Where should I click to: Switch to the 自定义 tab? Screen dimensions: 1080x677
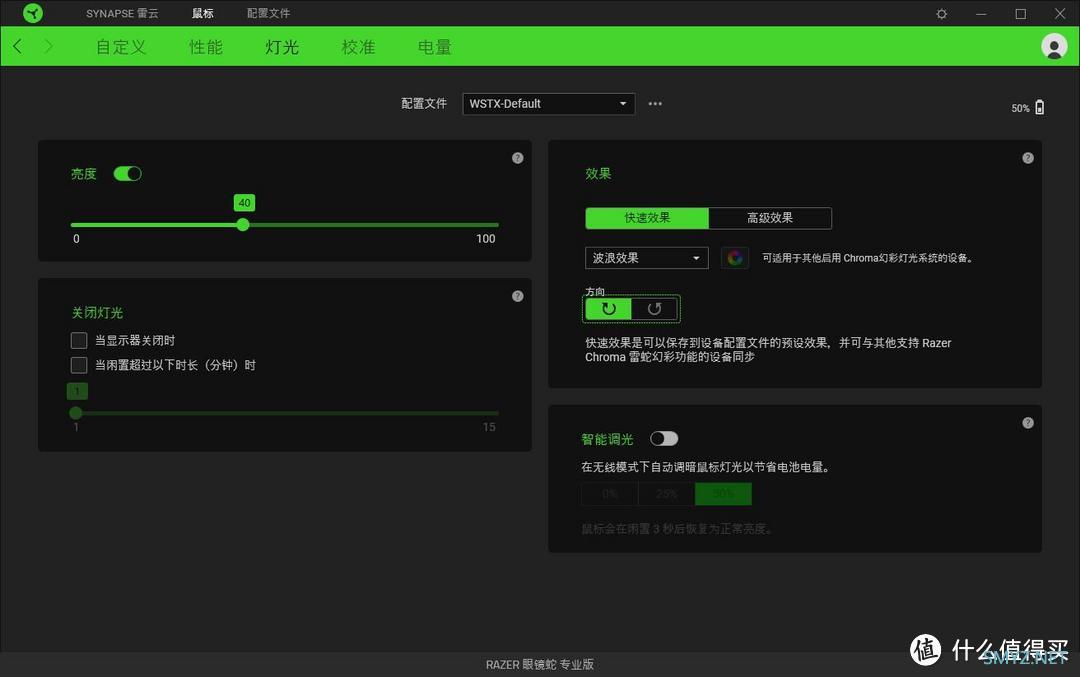coord(121,47)
